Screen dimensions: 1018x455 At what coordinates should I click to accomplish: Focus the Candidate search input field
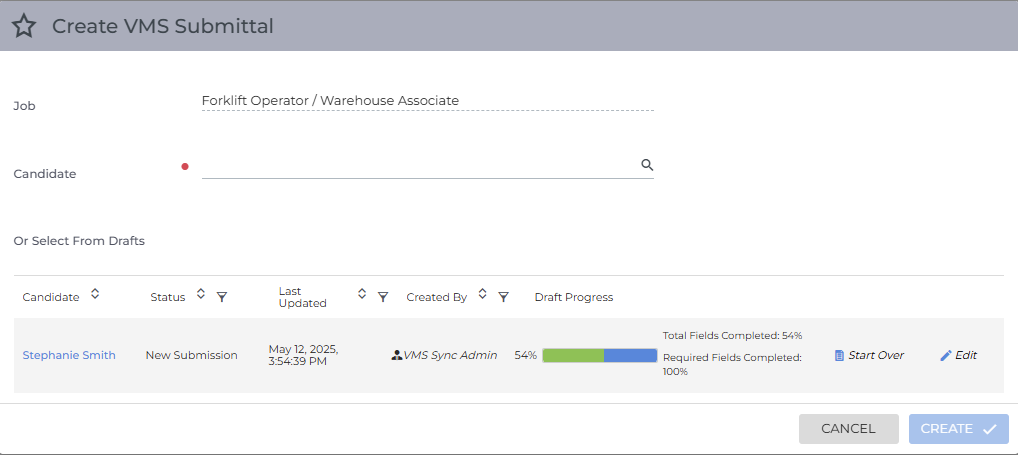[x=420, y=166]
